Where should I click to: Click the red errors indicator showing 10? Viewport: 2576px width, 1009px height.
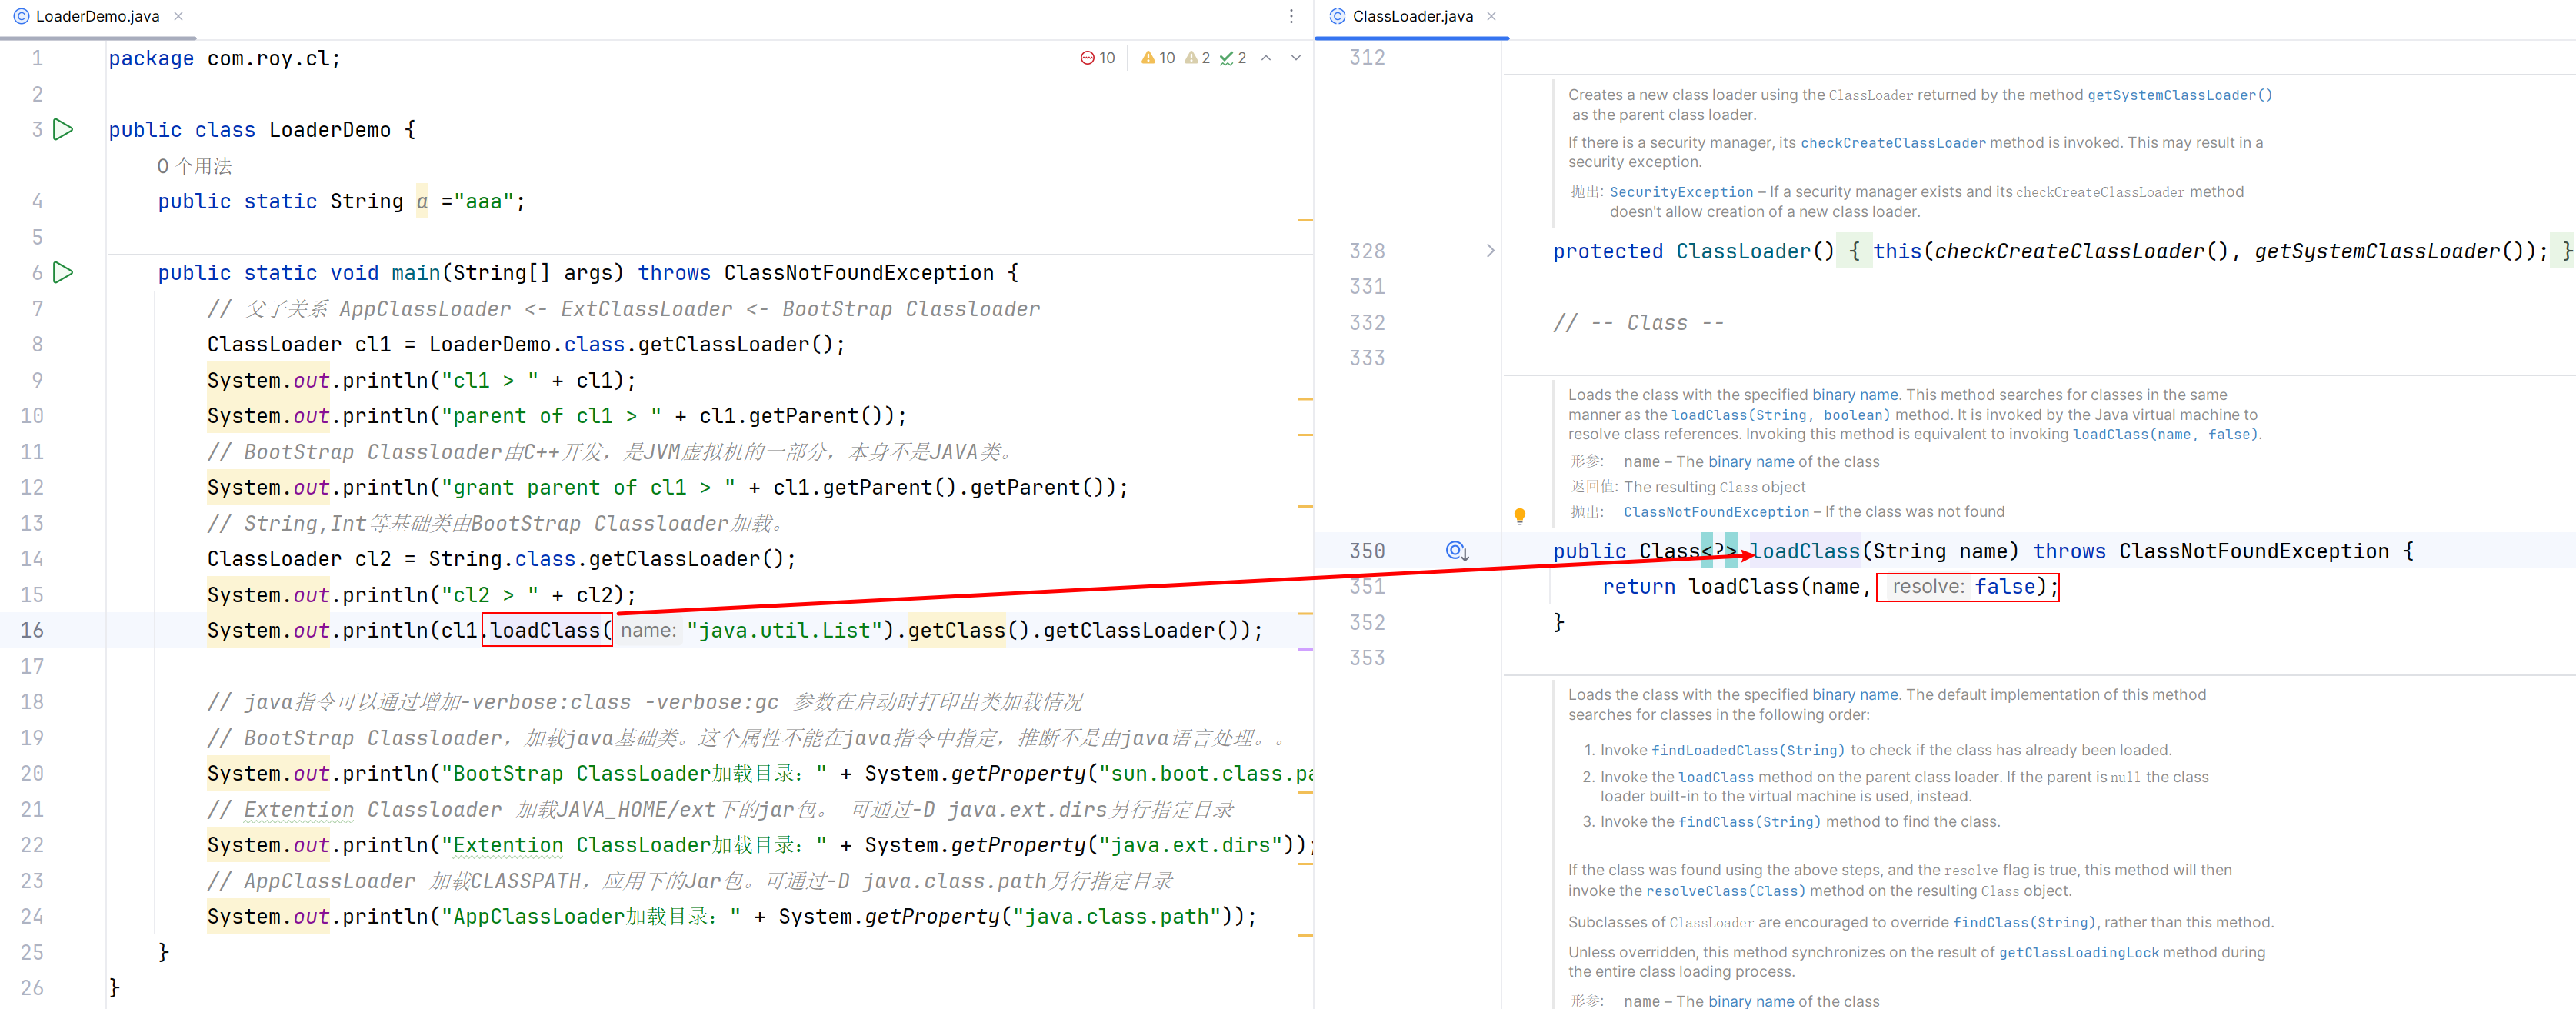[1097, 58]
